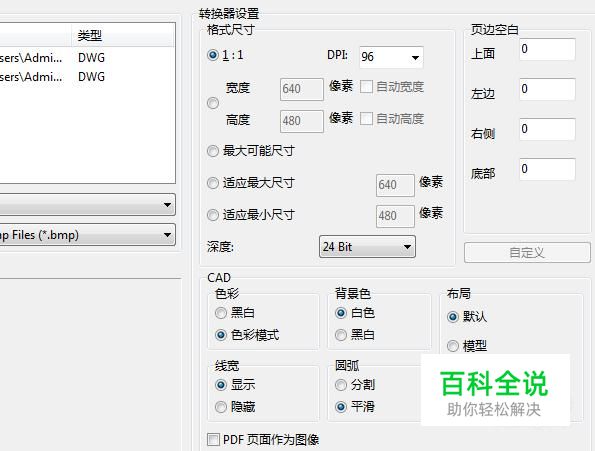Select the 最大可能尺寸 radio button
The image size is (595, 451).
(213, 151)
